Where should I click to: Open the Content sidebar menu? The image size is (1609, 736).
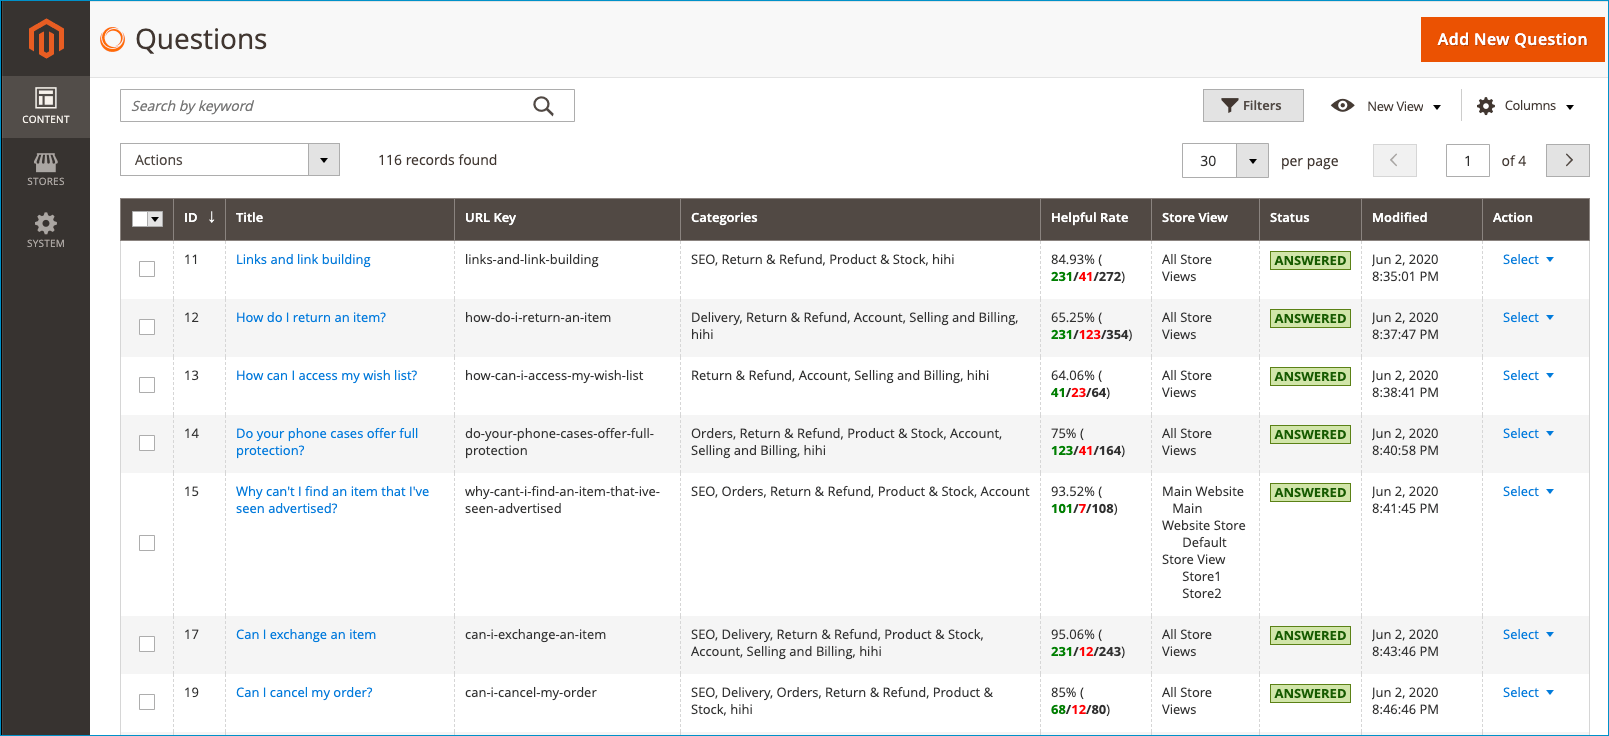pos(46,106)
